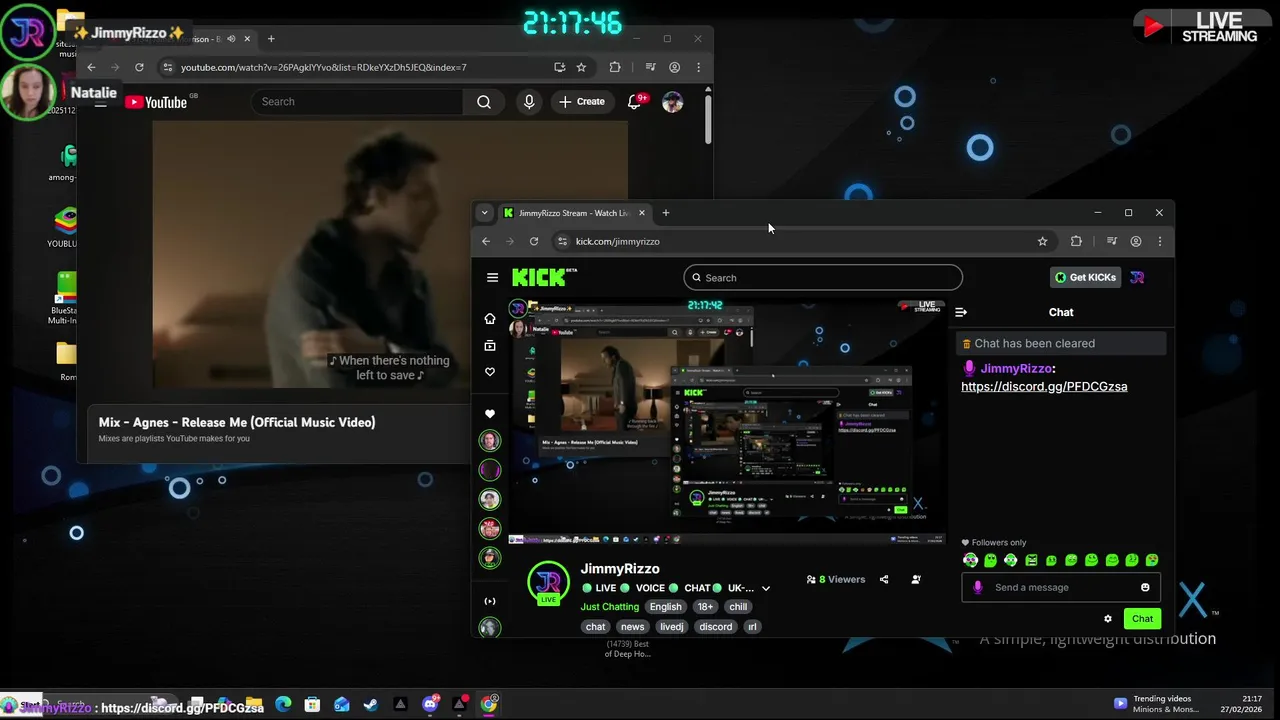Open the Kick browse icon in sidebar

[489, 345]
